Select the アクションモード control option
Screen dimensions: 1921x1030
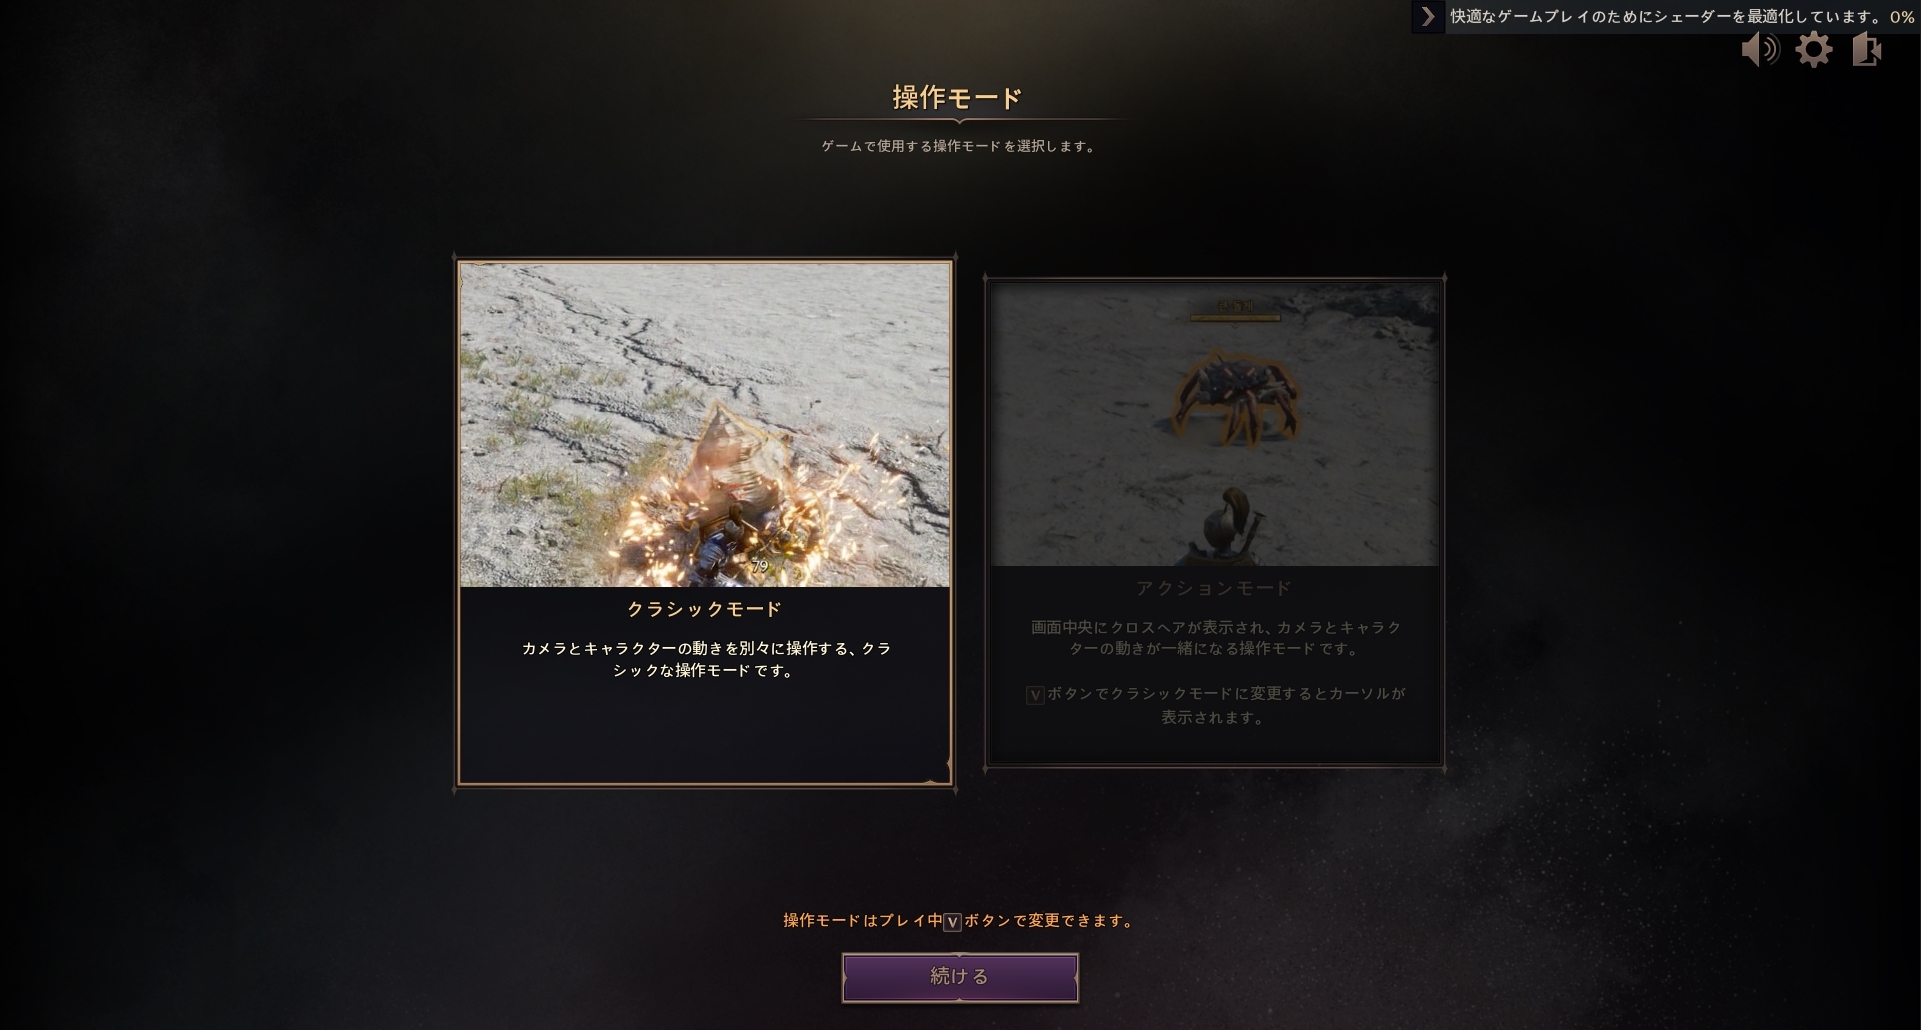(x=1215, y=522)
